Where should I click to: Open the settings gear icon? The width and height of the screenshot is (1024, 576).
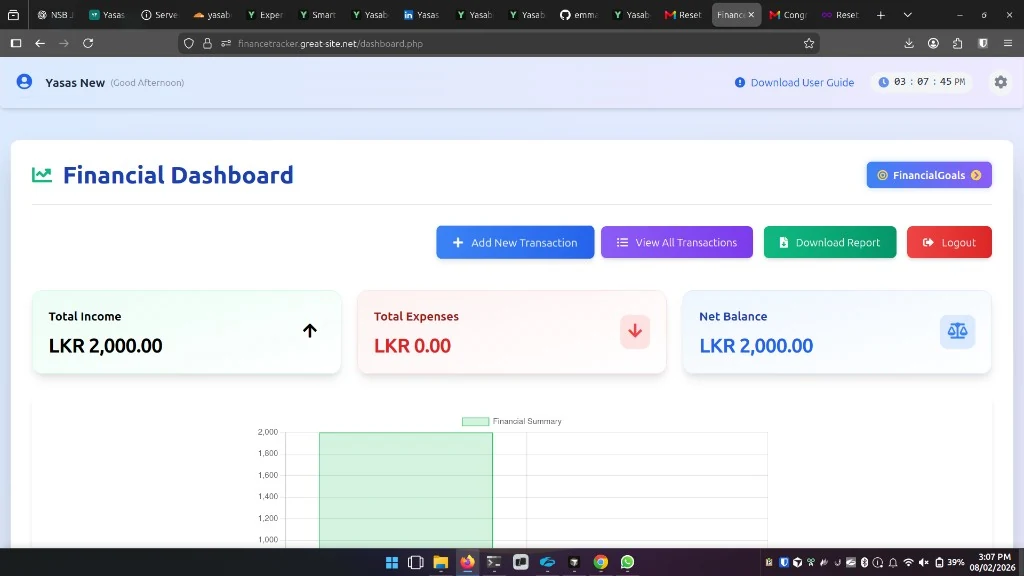coord(1000,82)
